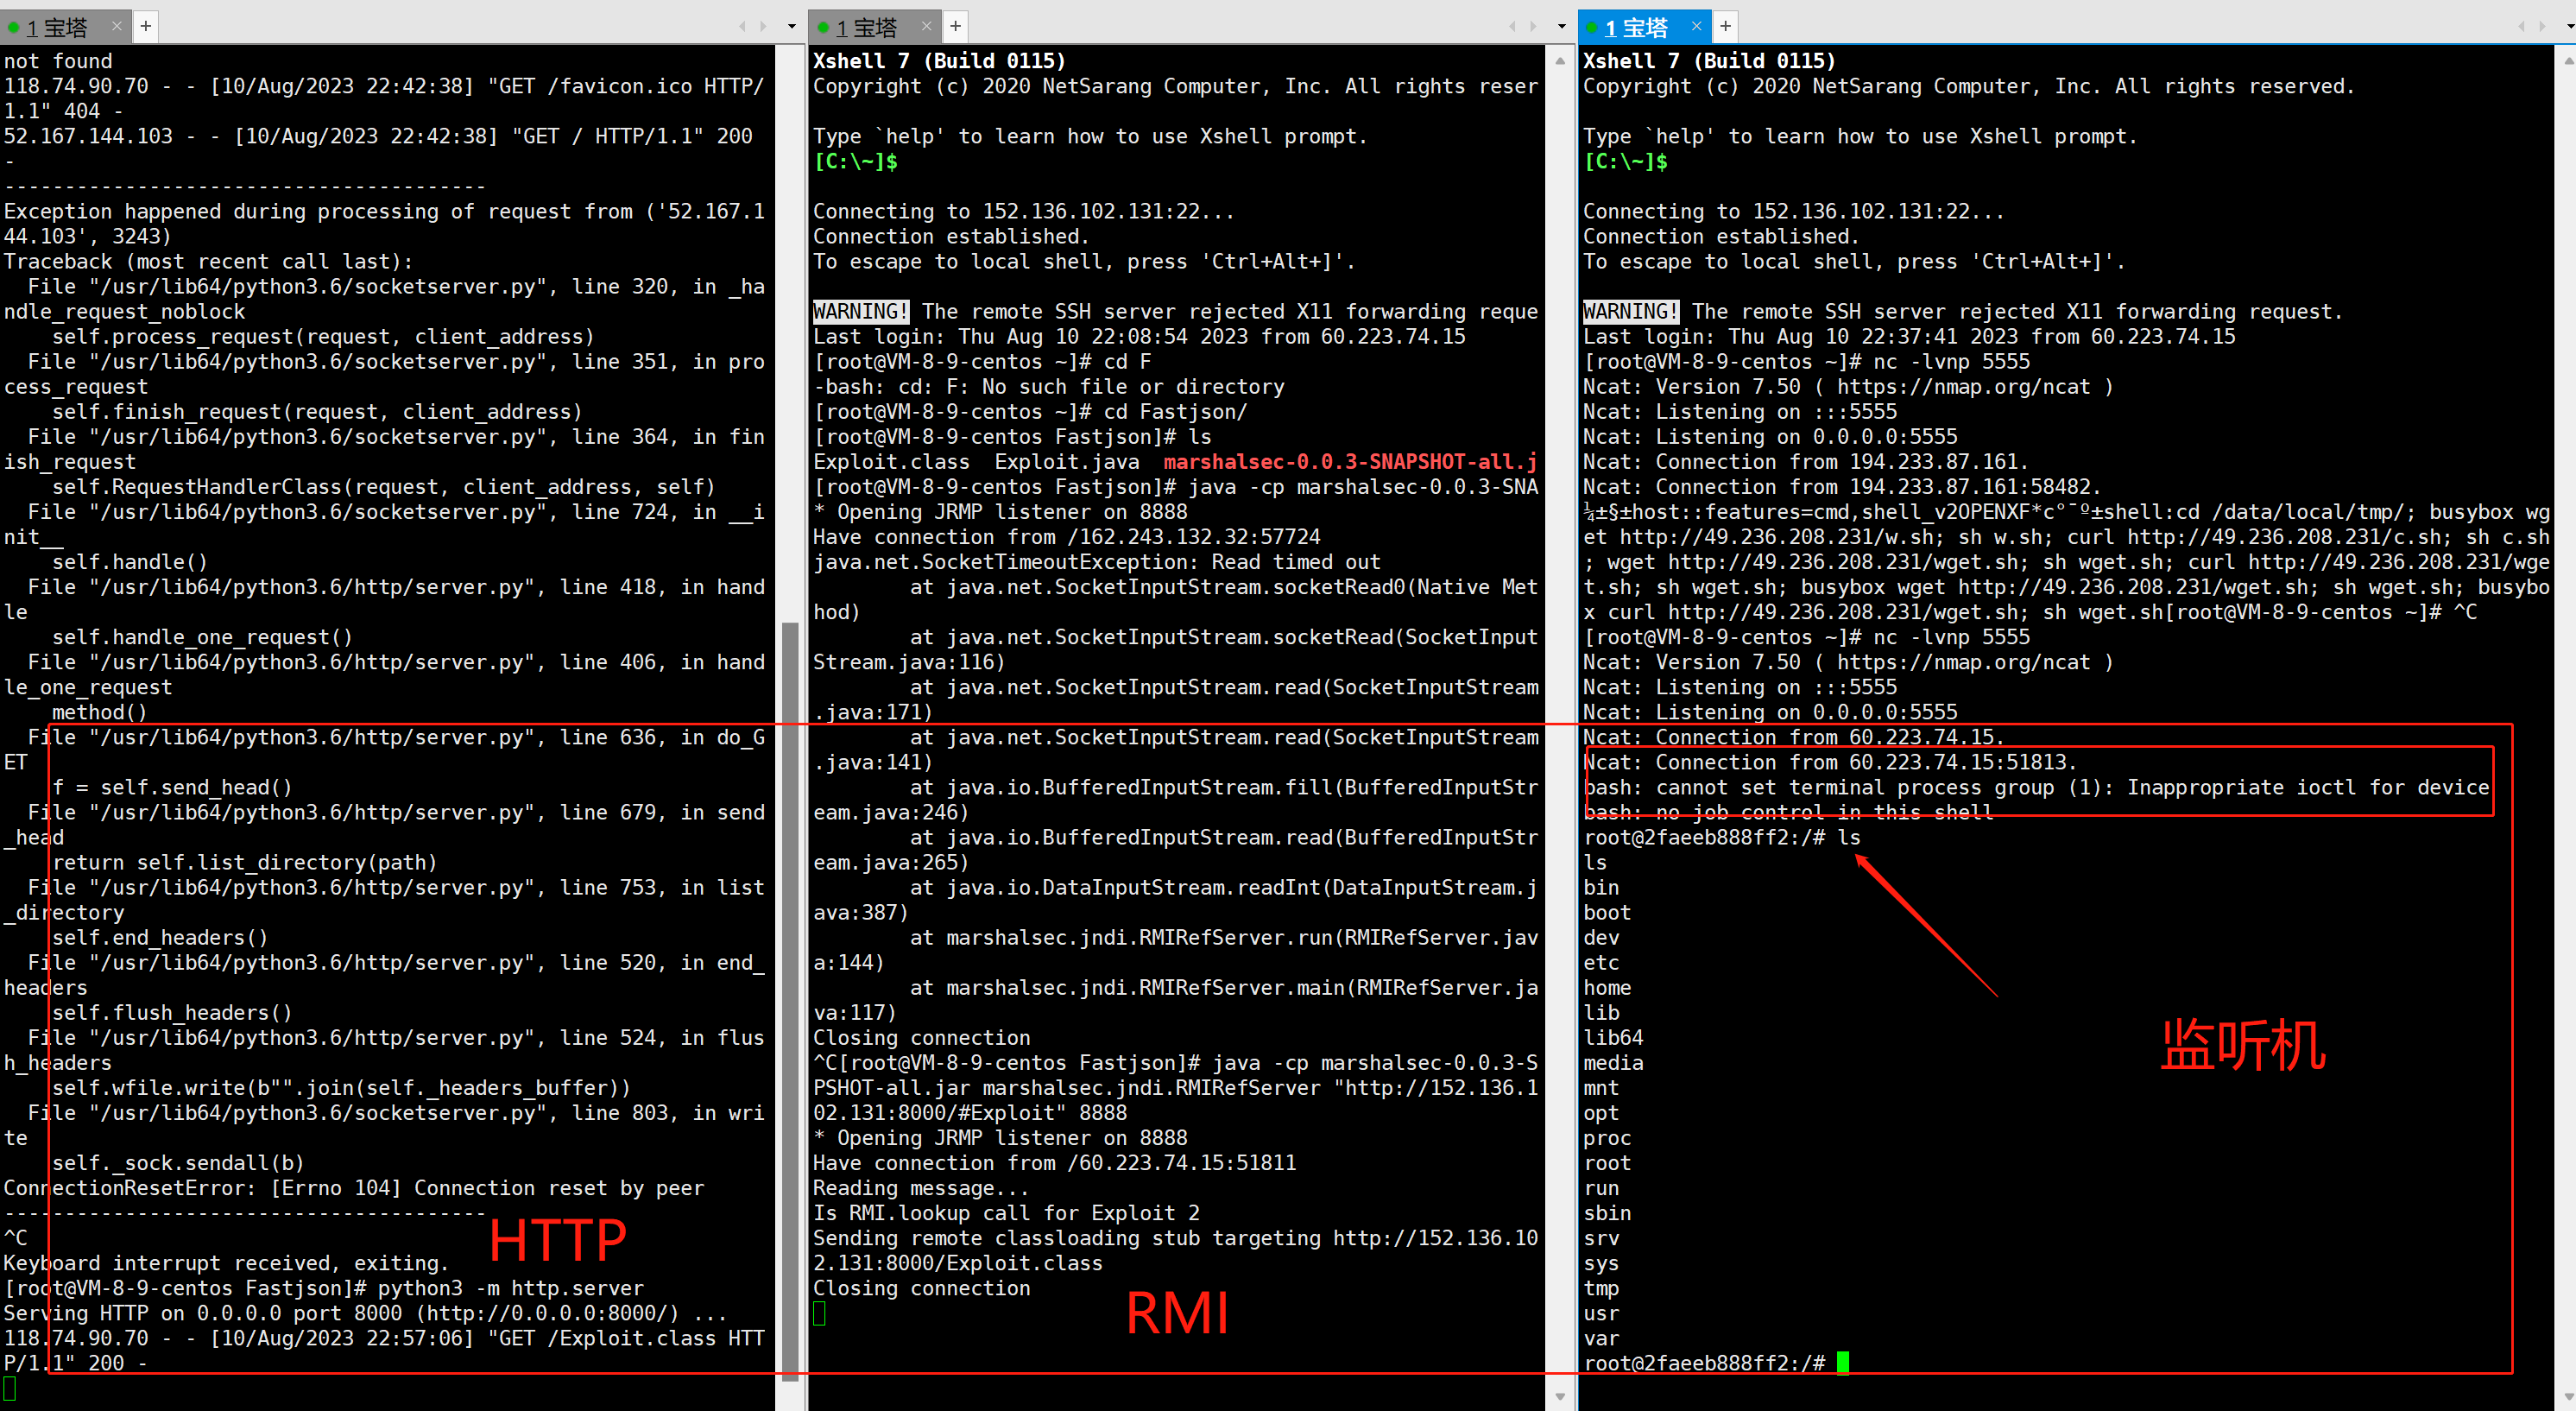Click the right tab-scroll arrow in the middle pane's tab bar
Screen dimensions: 2576x1411
point(1534,26)
